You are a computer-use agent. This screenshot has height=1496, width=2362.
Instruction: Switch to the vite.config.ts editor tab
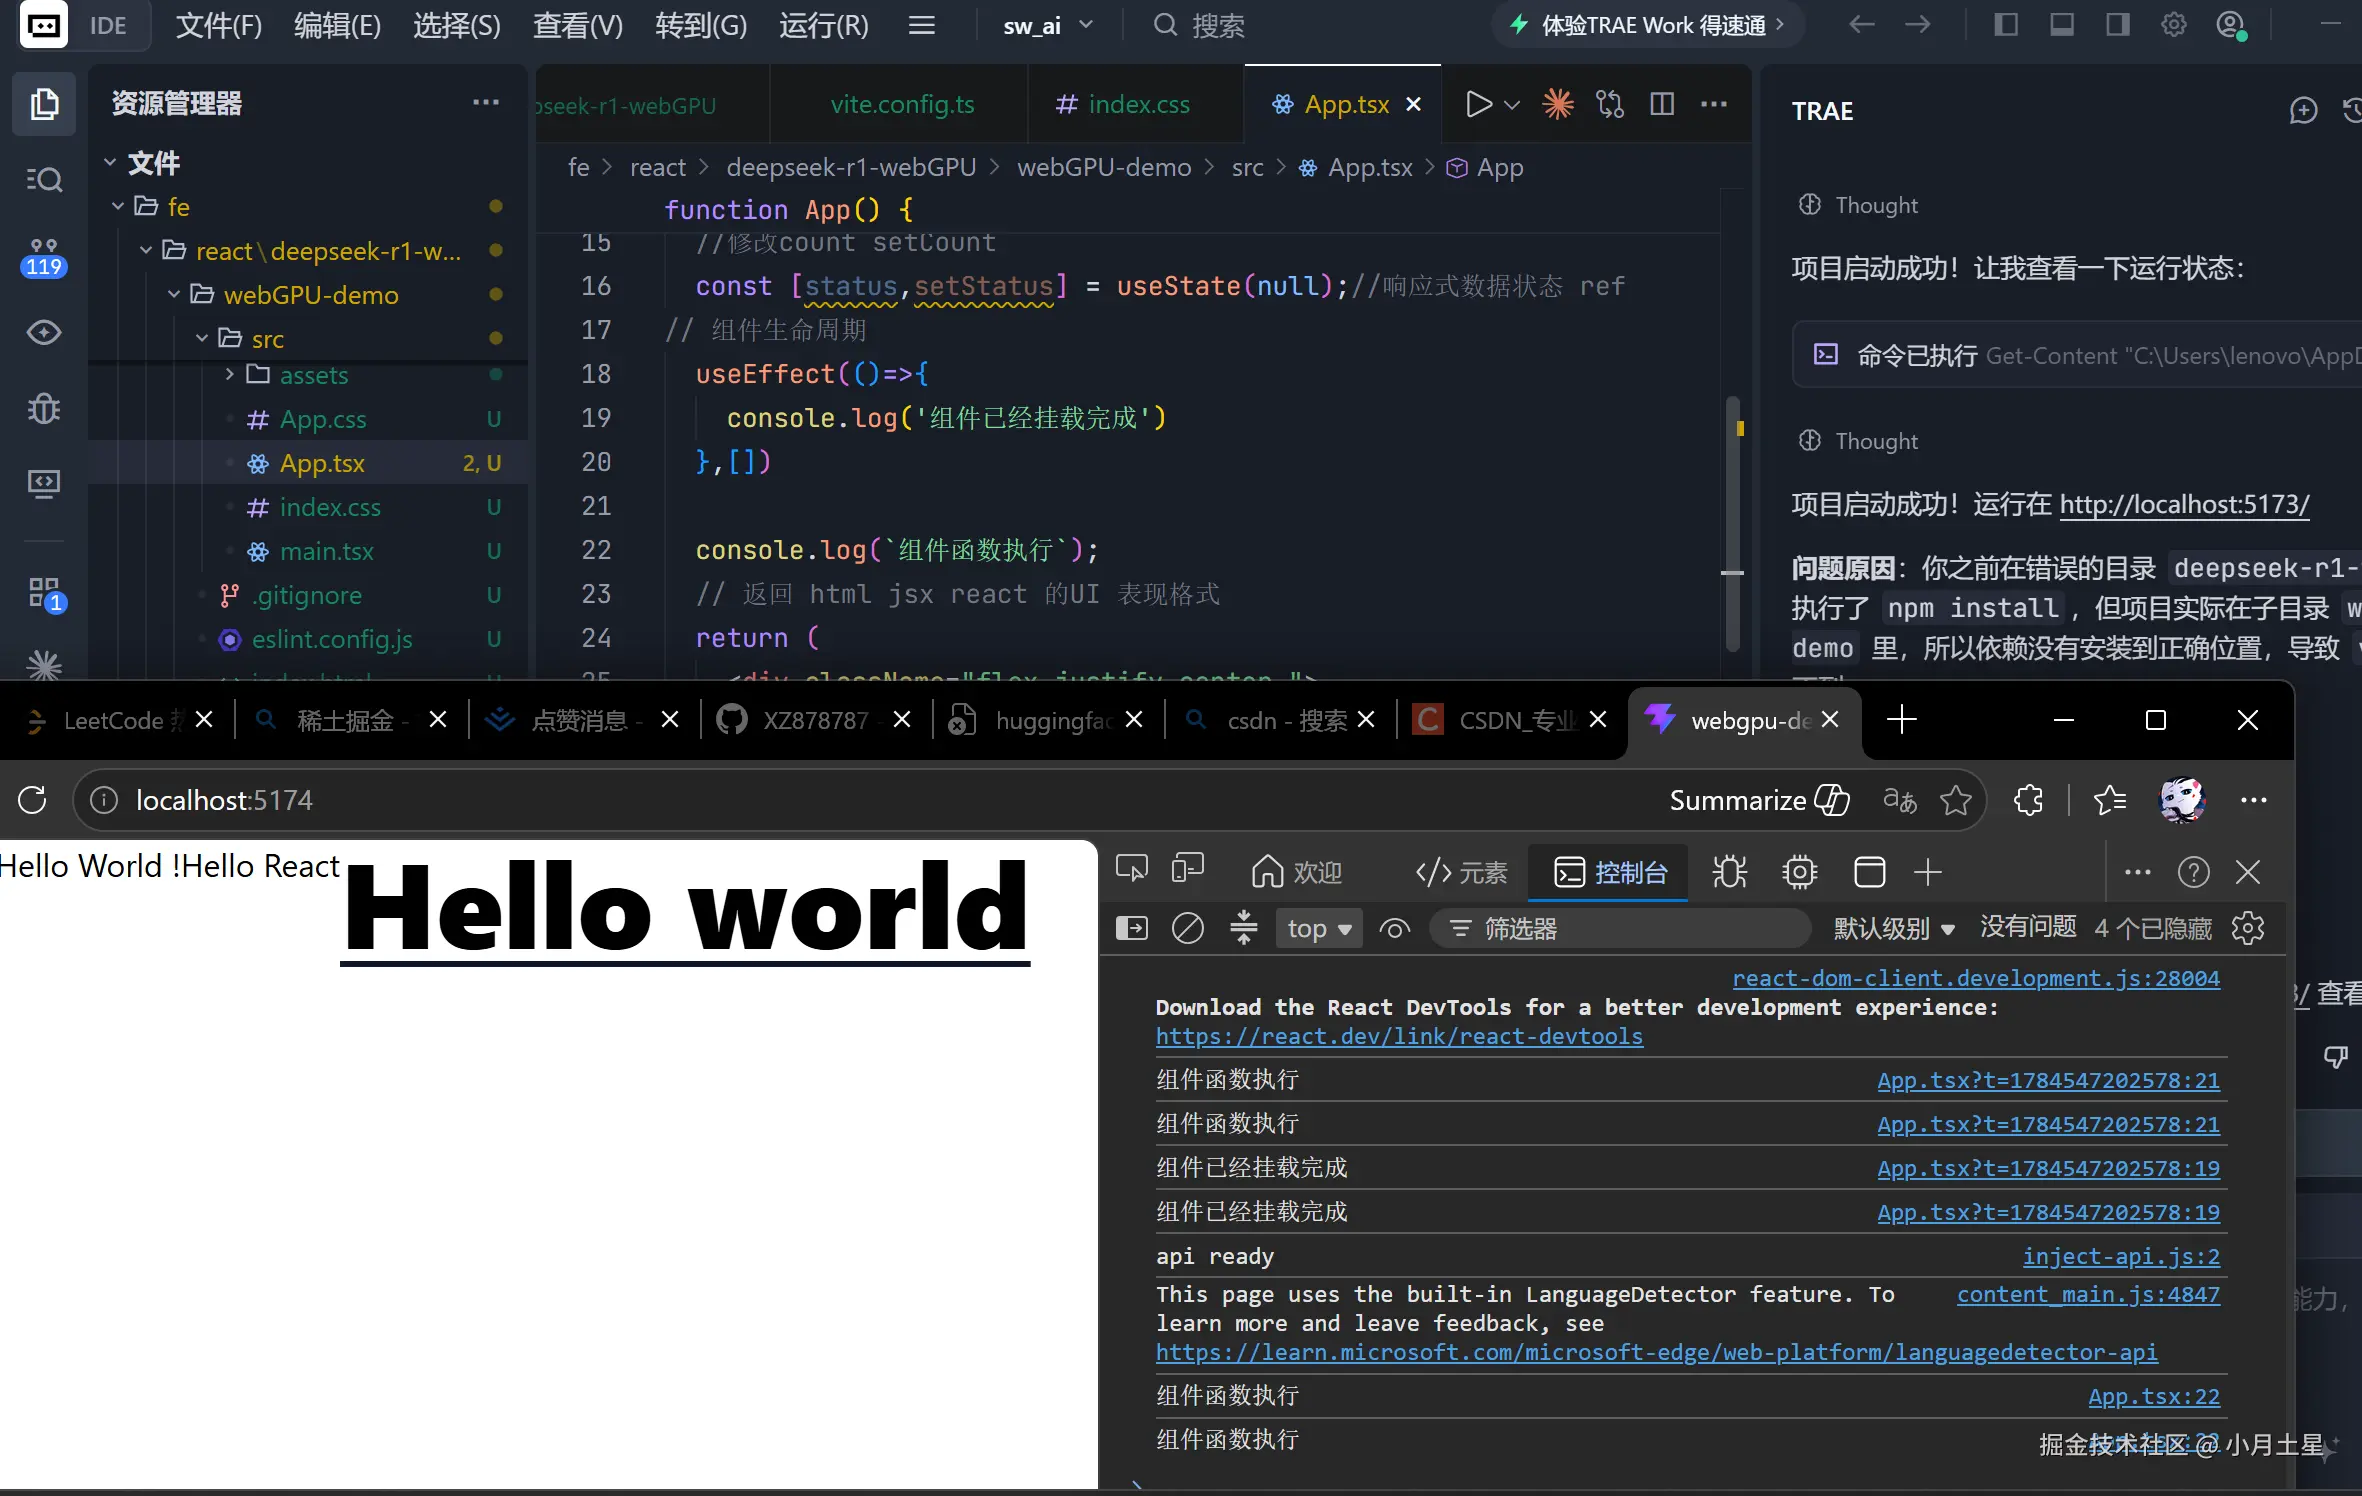902,104
